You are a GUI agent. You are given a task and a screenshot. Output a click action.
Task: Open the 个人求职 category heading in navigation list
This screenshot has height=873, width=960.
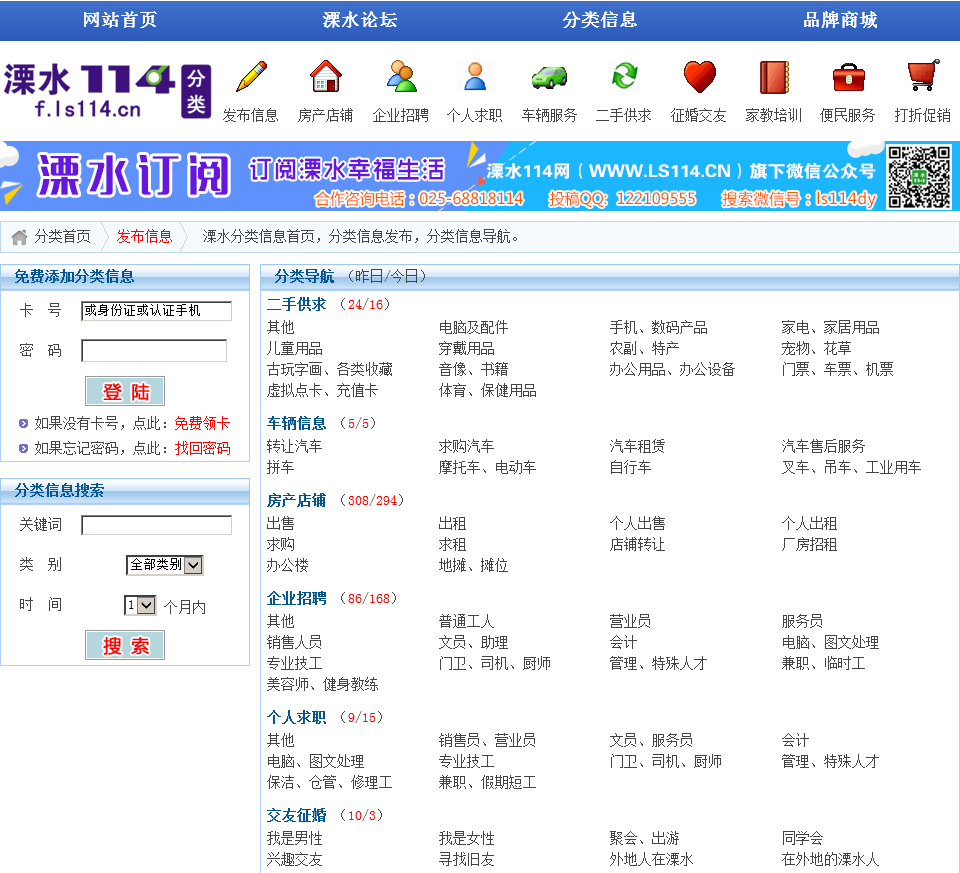pyautogui.click(x=297, y=717)
